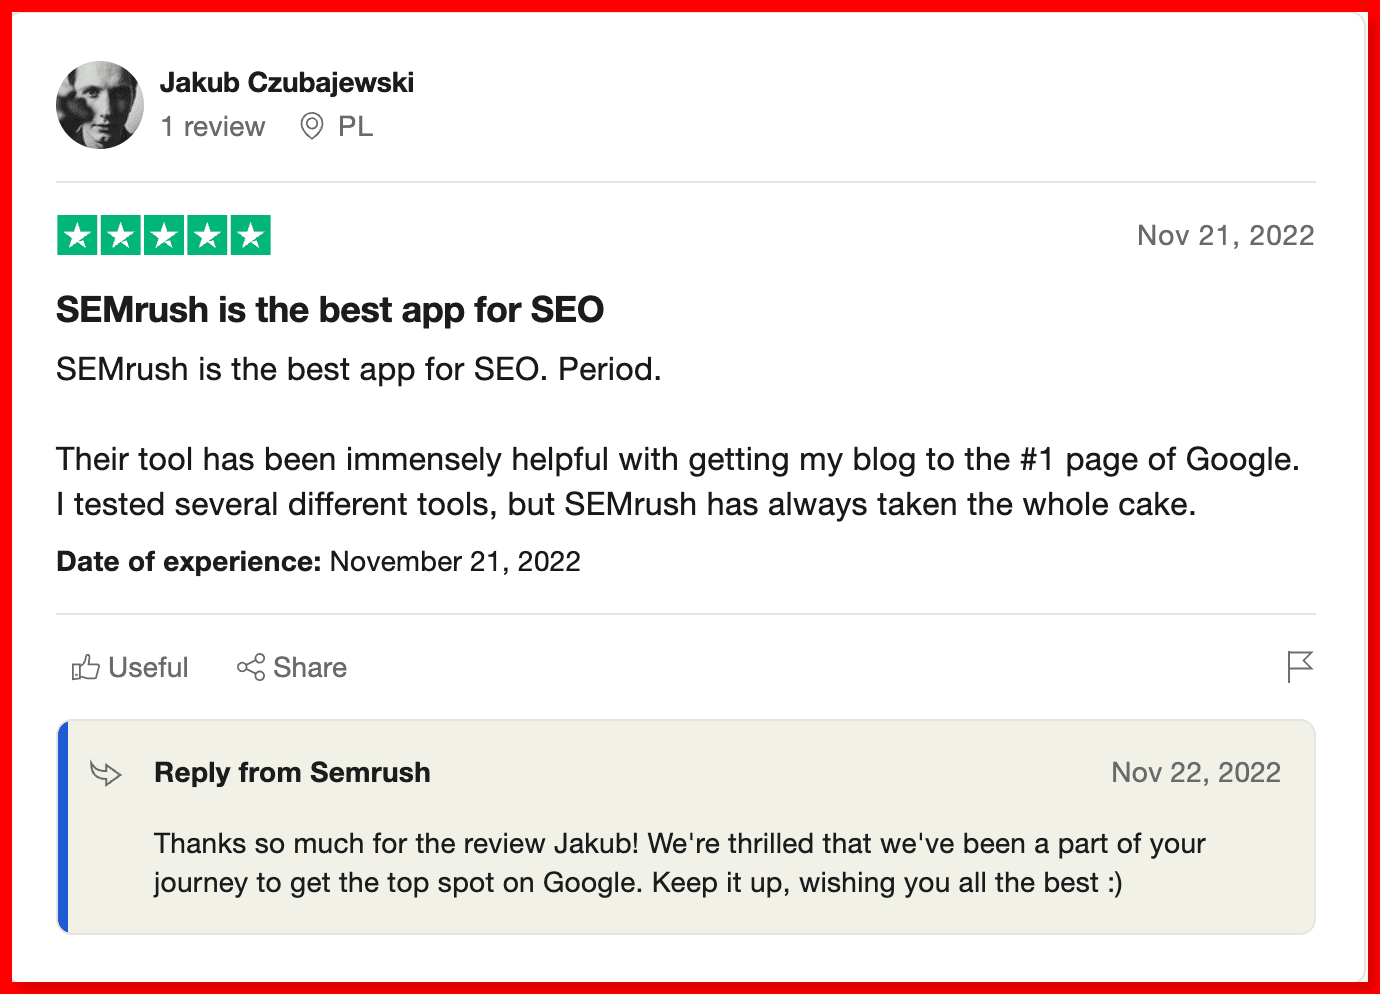1380x994 pixels.
Task: Share this SEMrush review
Action: tap(292, 667)
